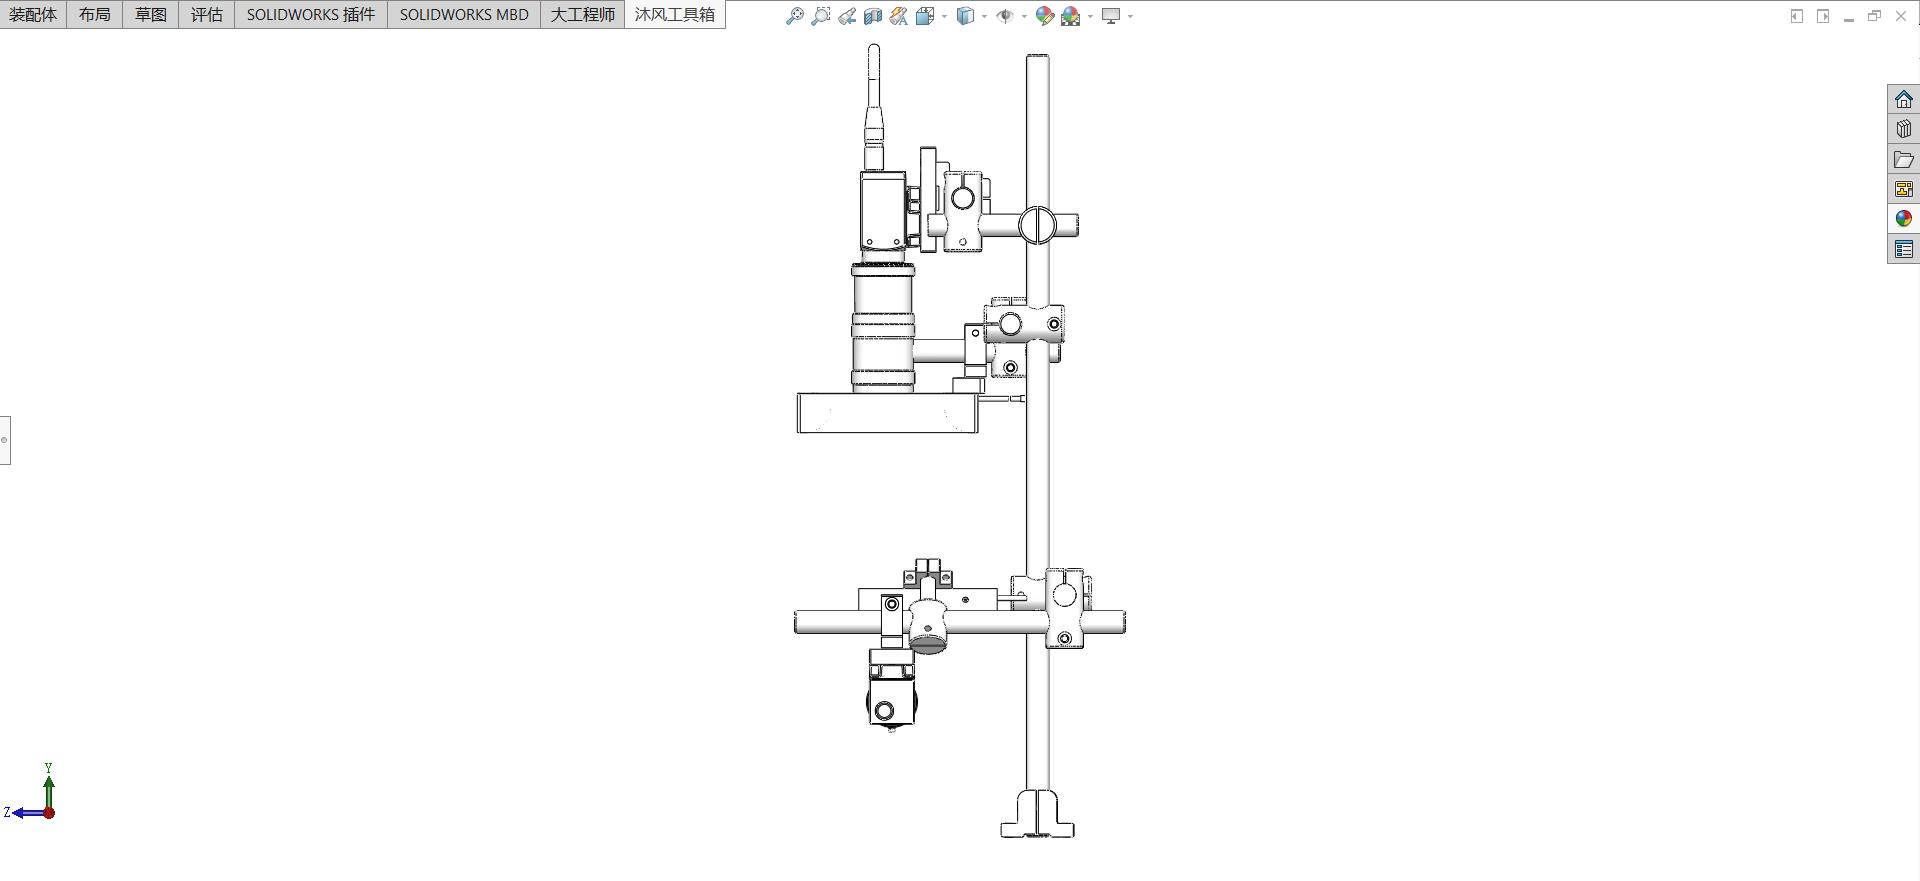Screen dimensions: 1920x881
Task: Open the View Palette icon
Action: pos(1904,189)
